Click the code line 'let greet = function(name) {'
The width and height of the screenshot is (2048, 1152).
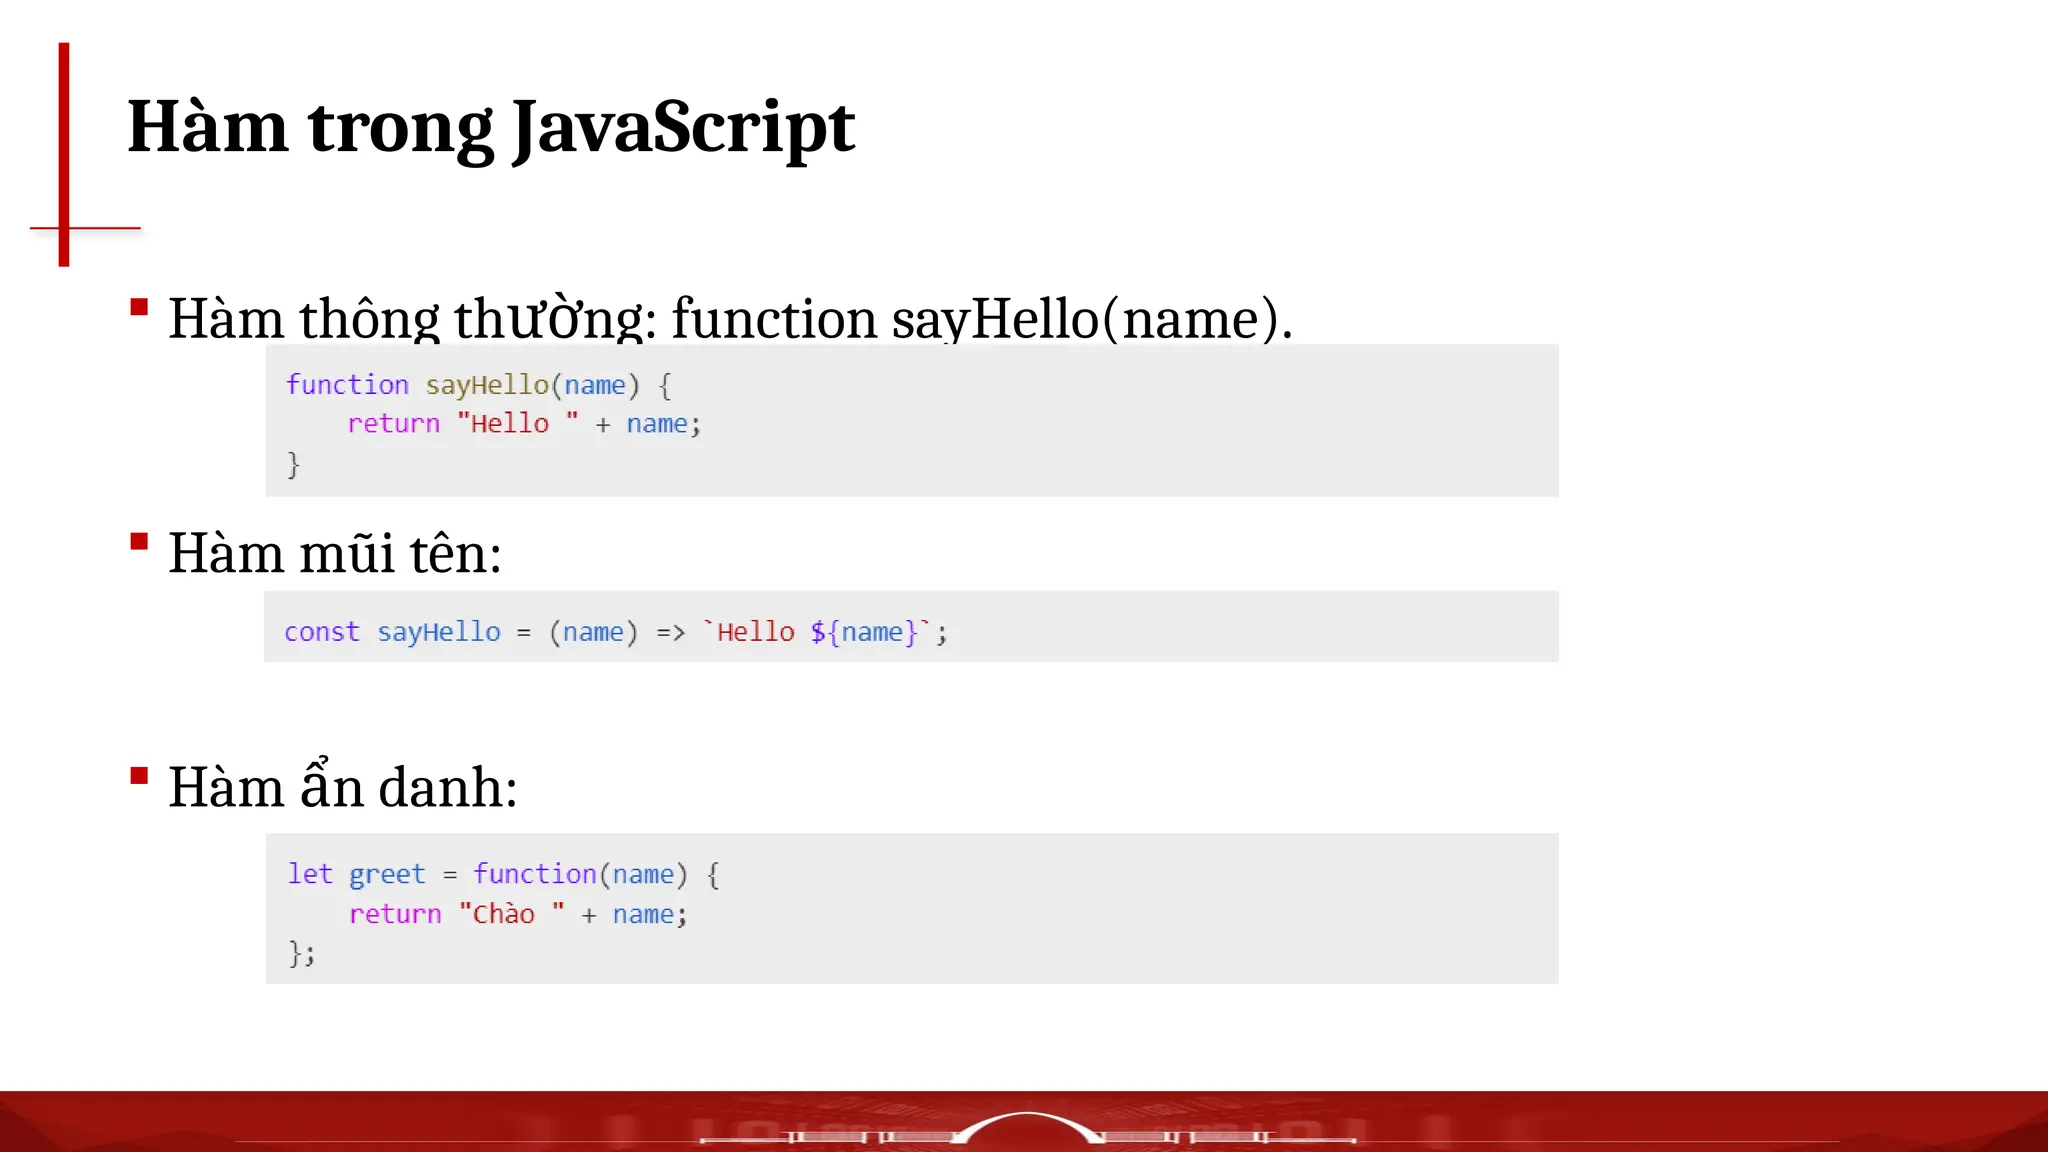(x=503, y=874)
